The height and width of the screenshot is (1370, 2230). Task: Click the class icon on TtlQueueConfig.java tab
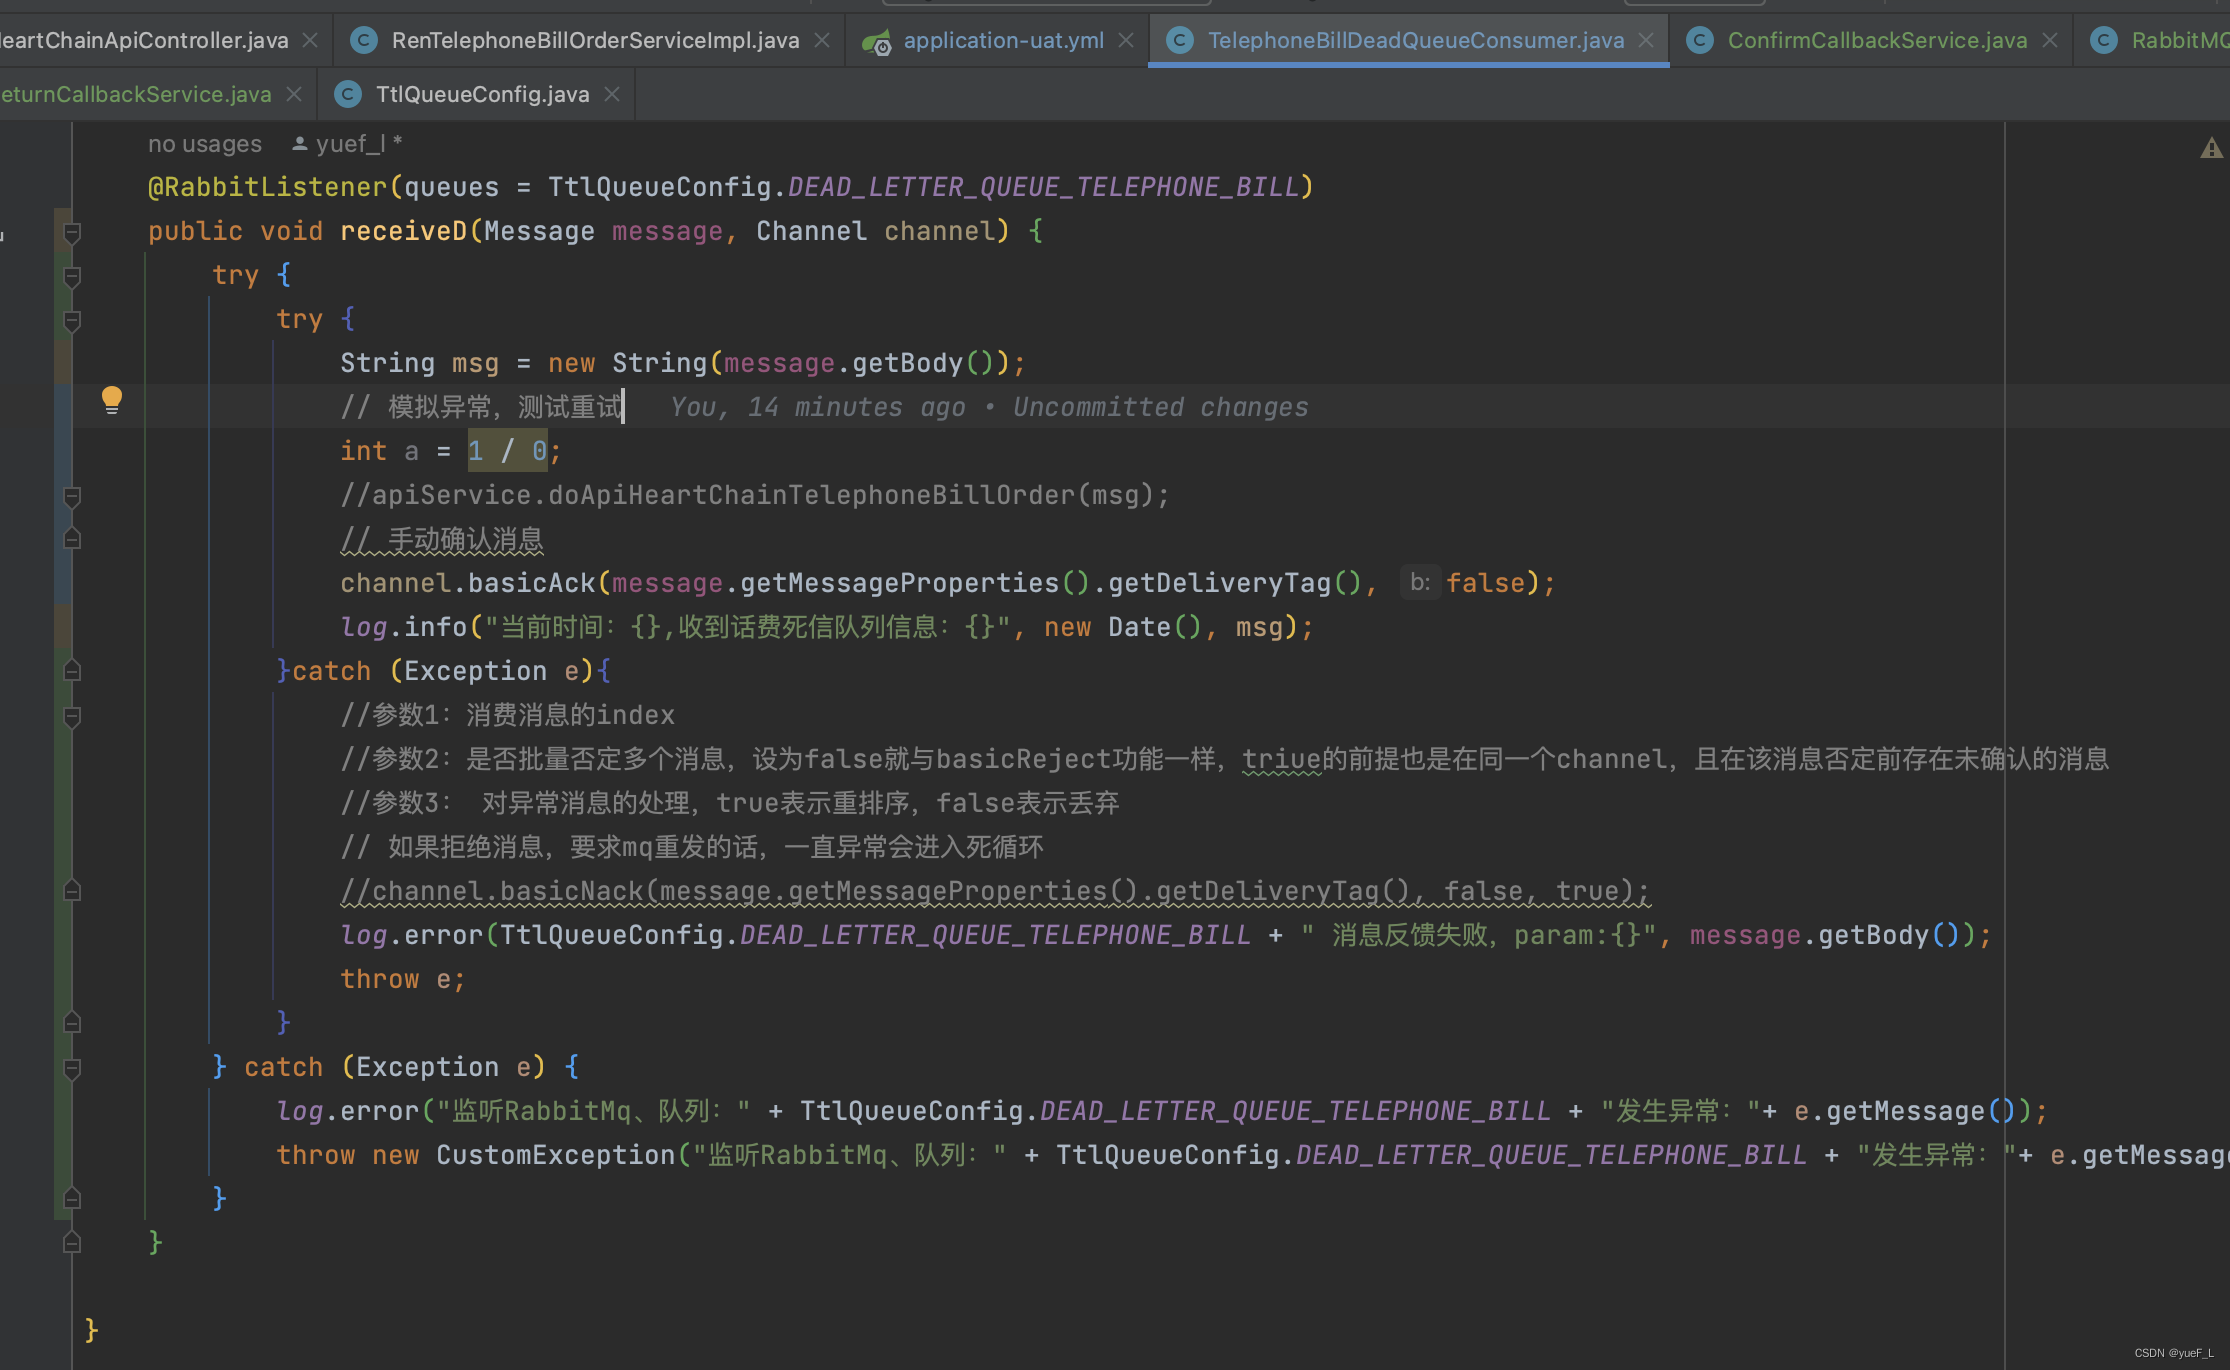point(347,94)
